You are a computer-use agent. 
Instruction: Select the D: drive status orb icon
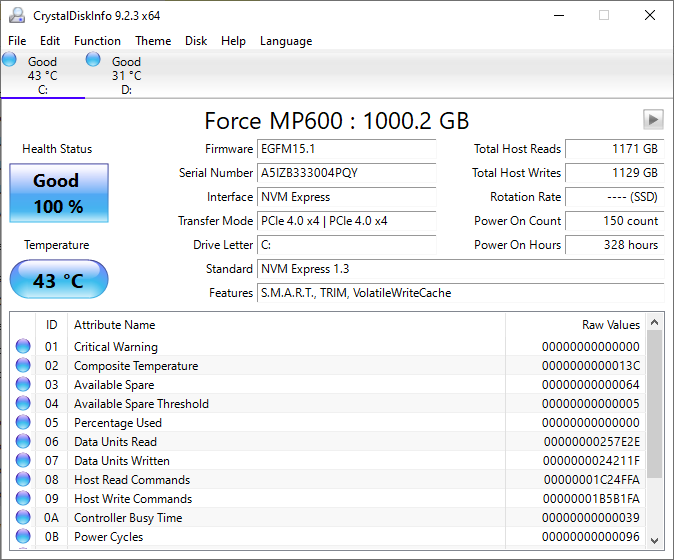coord(93,59)
